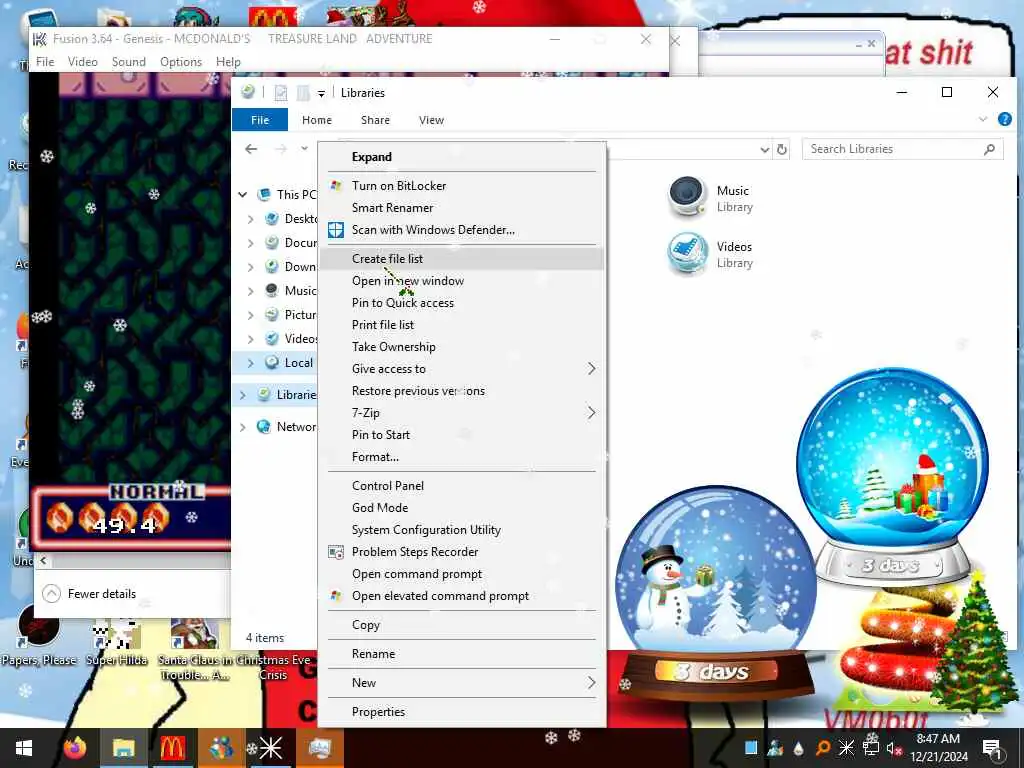
Task: Choose Format... in the context menu
Action: point(462,457)
